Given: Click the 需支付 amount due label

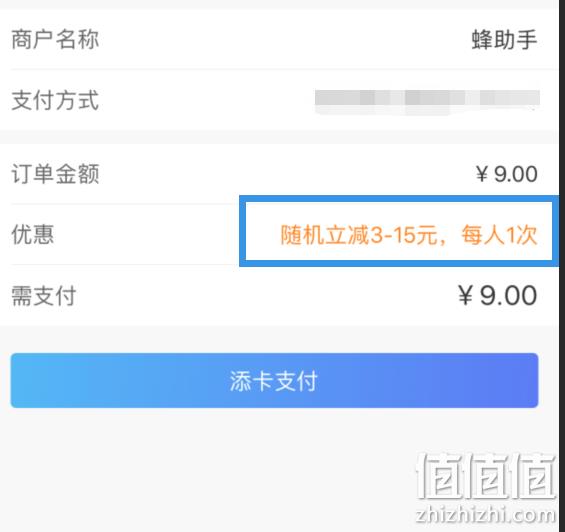Looking at the screenshot, I should click(44, 296).
